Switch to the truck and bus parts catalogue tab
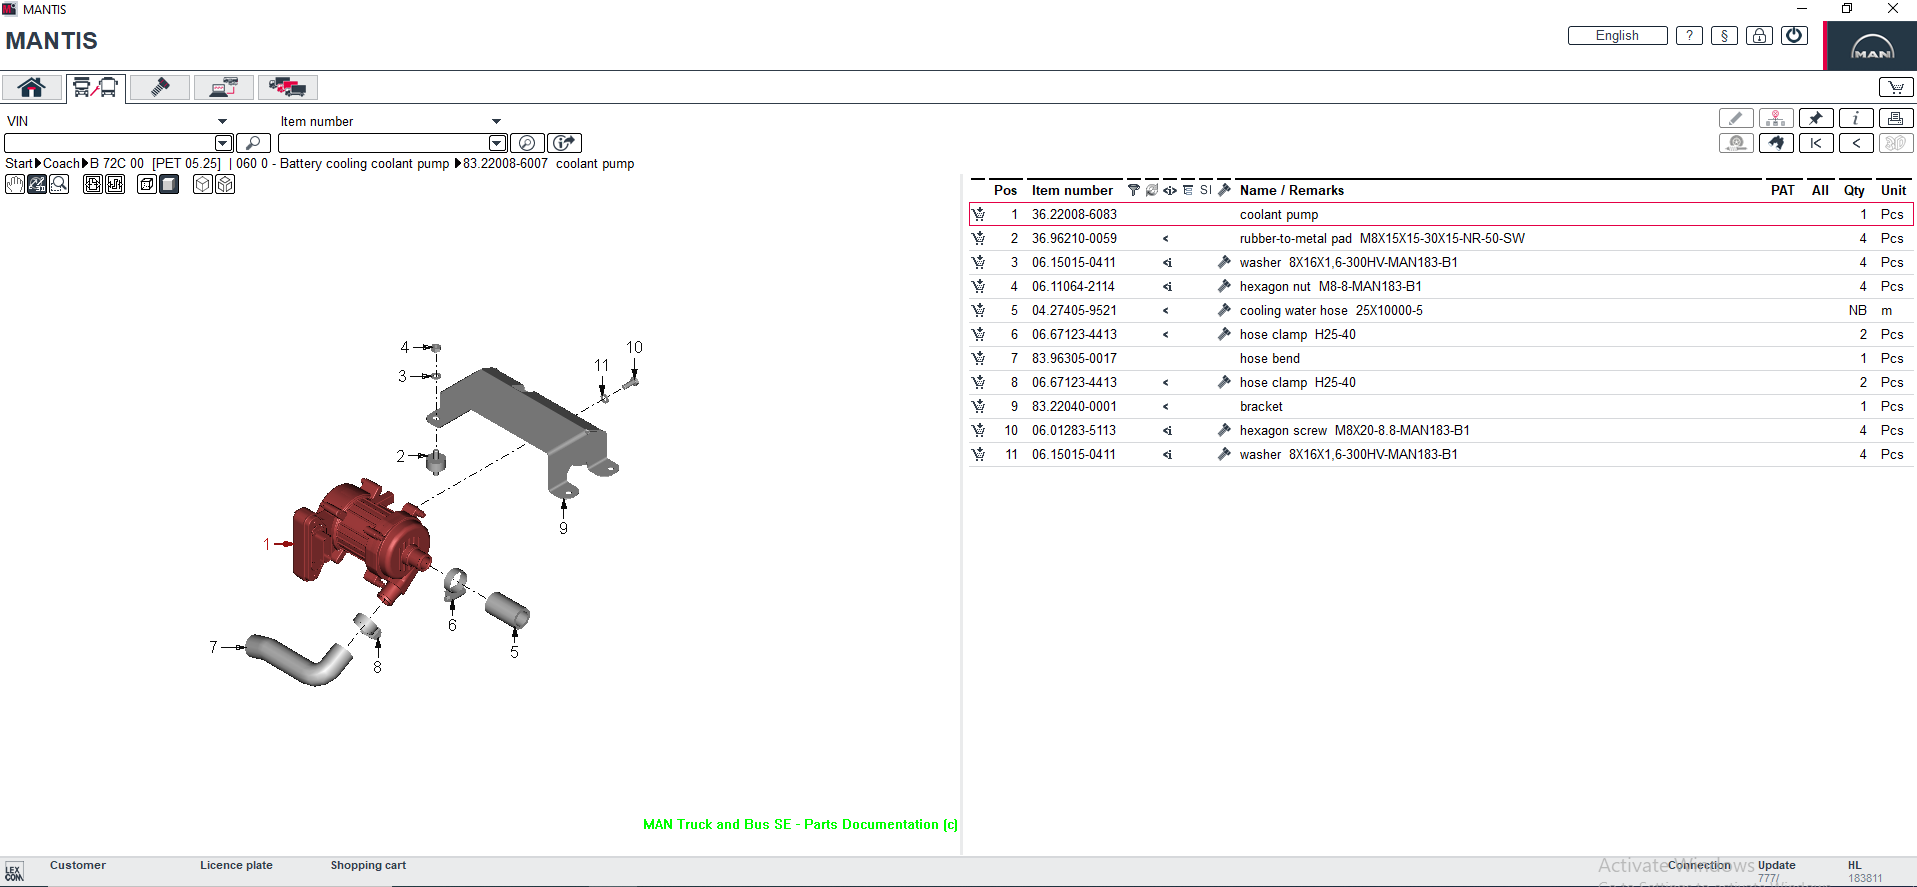The height and width of the screenshot is (887, 1917). click(x=96, y=88)
